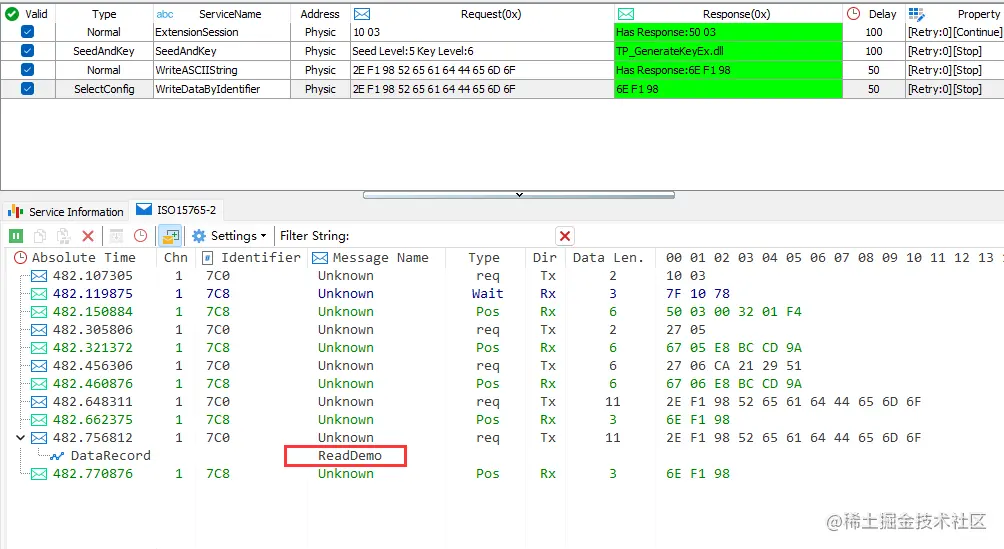Click the green Valid check icon in header
Screen dimensions: 1004x549
12,13
